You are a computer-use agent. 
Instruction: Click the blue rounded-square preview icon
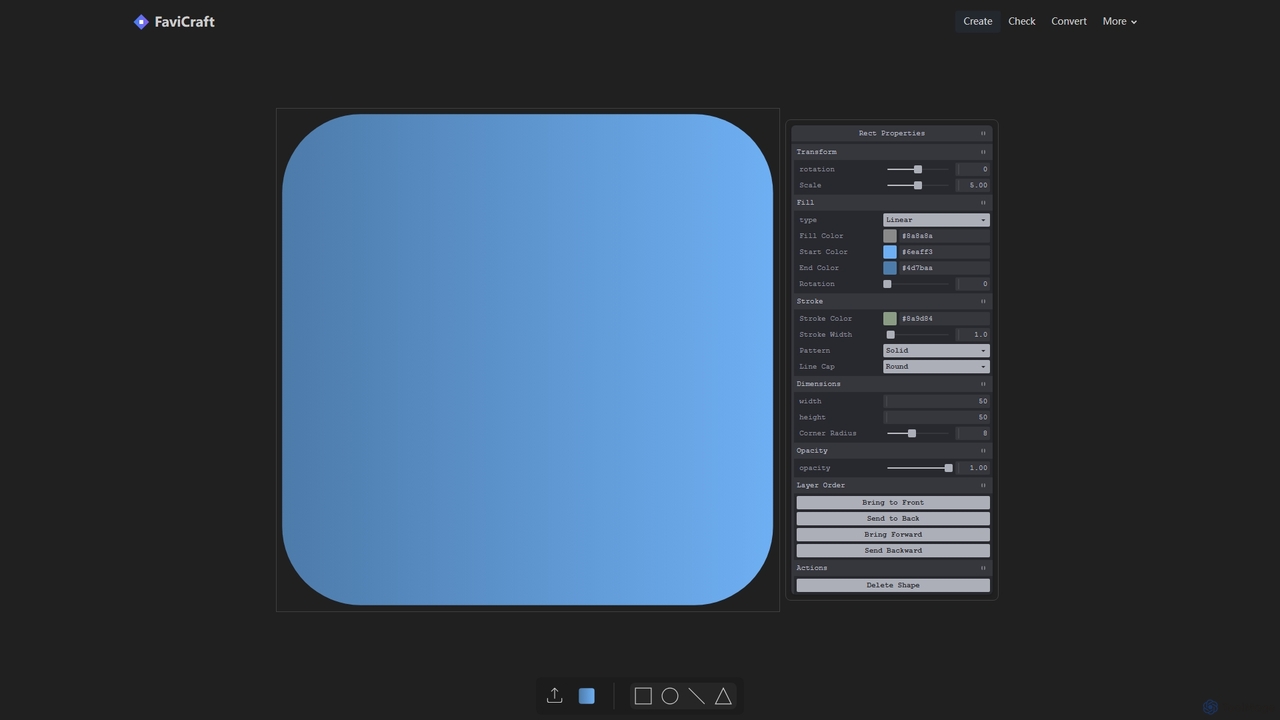point(587,696)
